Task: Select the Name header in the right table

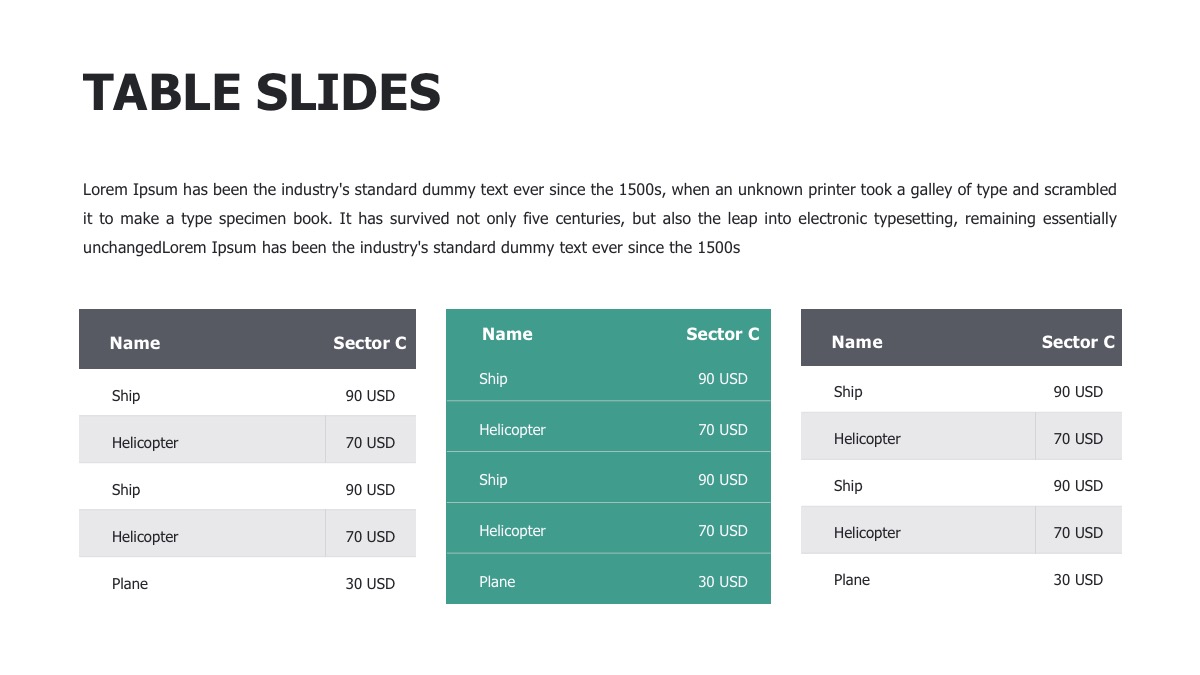Action: coord(857,342)
